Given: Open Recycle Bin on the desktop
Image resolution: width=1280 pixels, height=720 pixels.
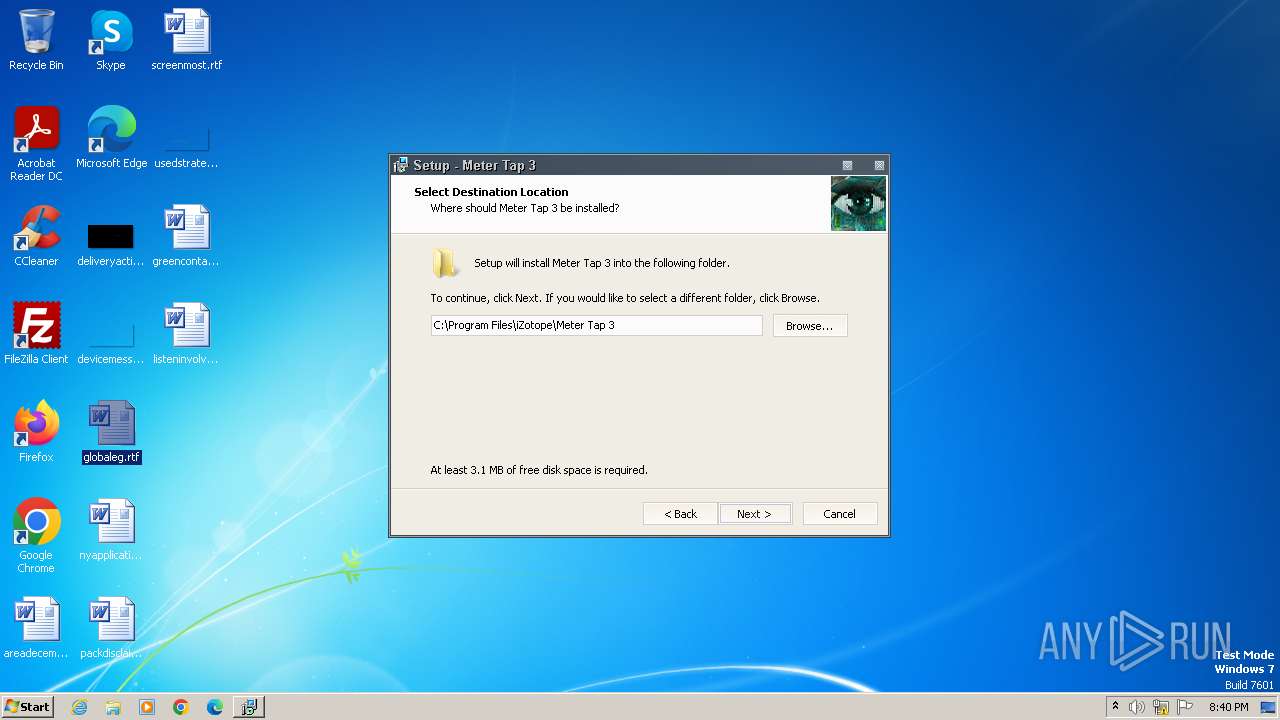Looking at the screenshot, I should pyautogui.click(x=36, y=40).
